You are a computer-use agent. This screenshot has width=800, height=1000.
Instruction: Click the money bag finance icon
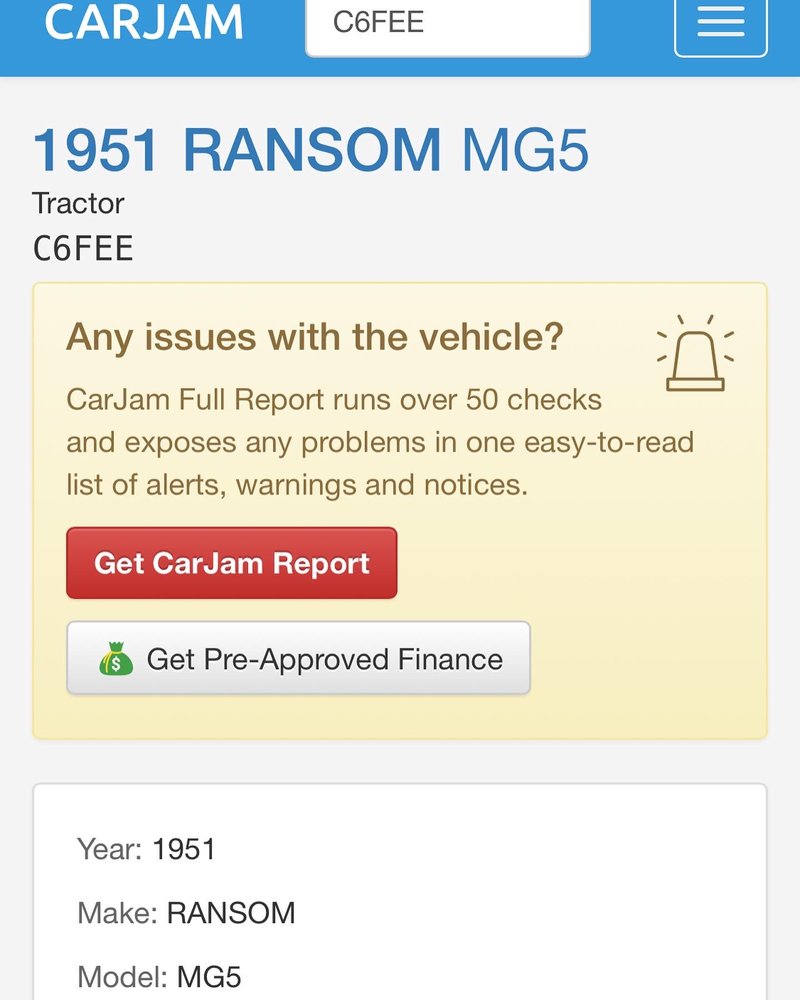click(116, 659)
